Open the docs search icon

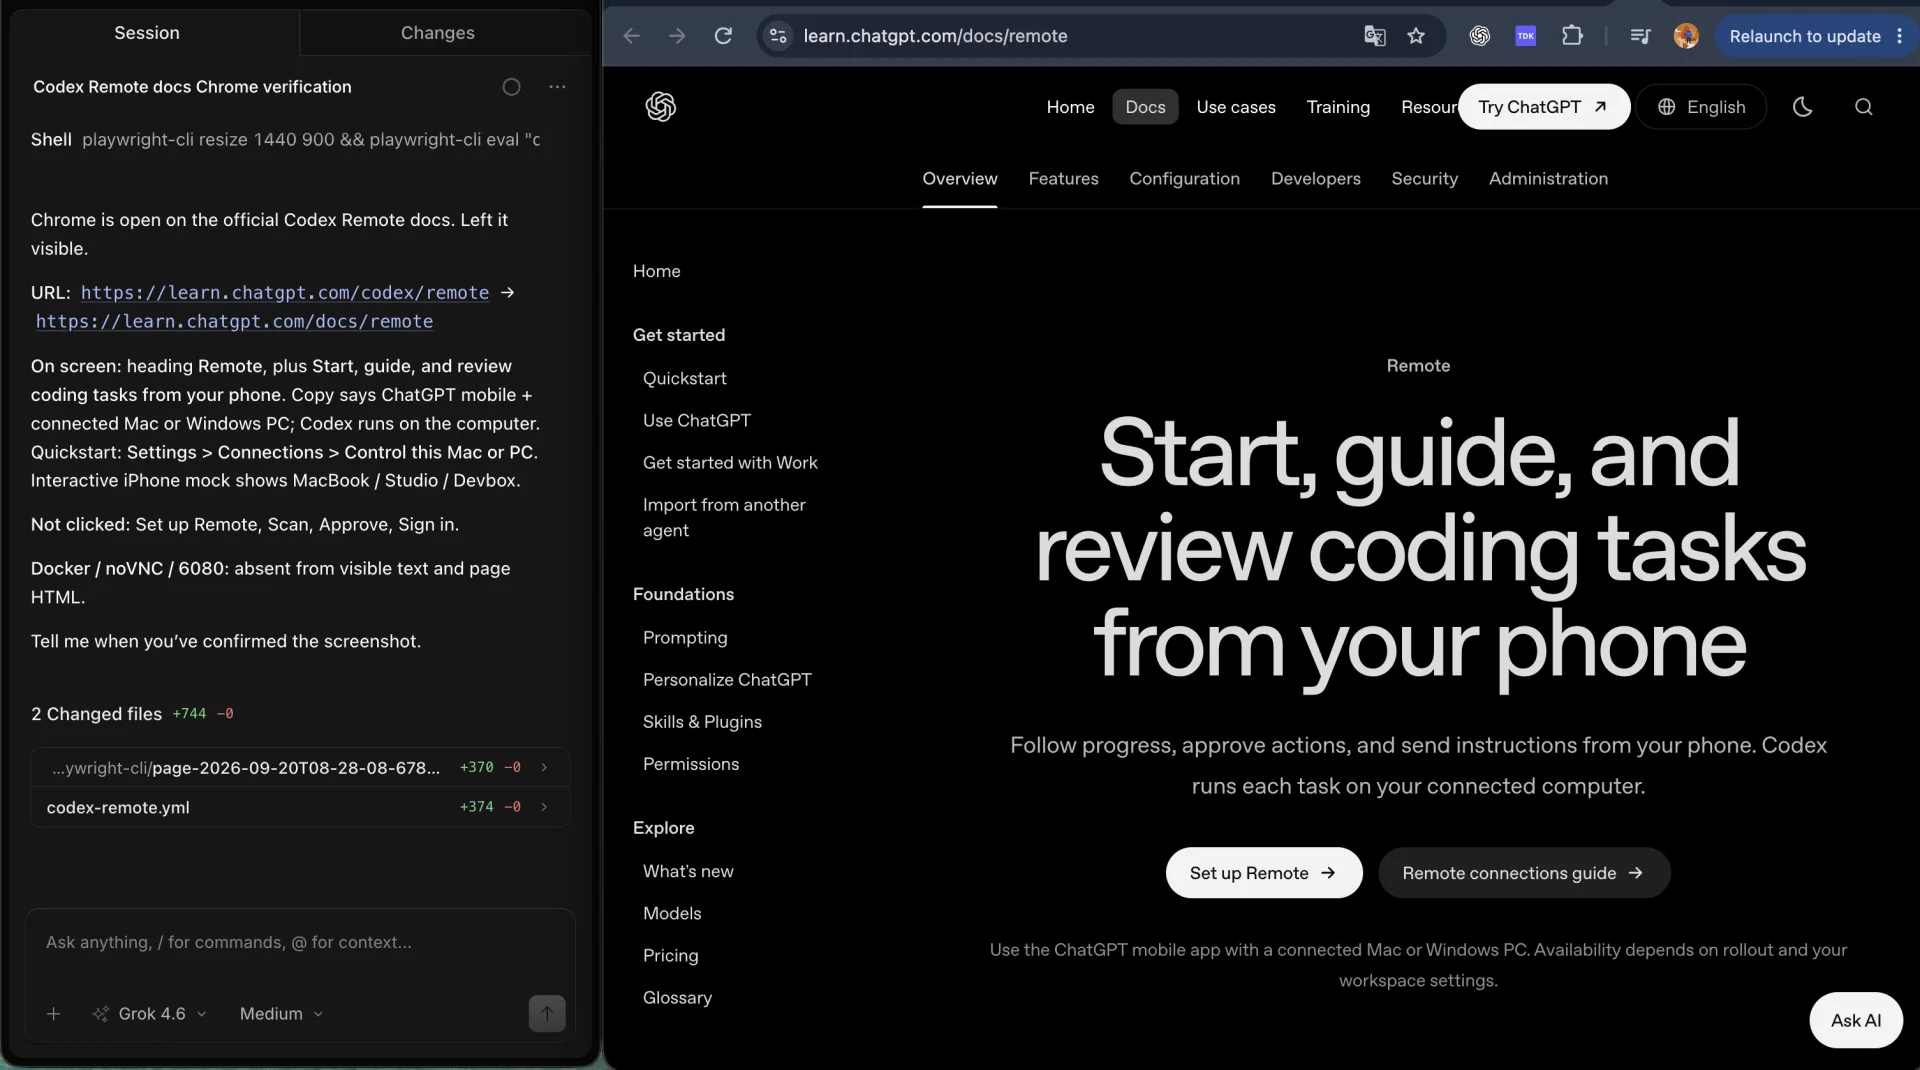click(x=1864, y=107)
